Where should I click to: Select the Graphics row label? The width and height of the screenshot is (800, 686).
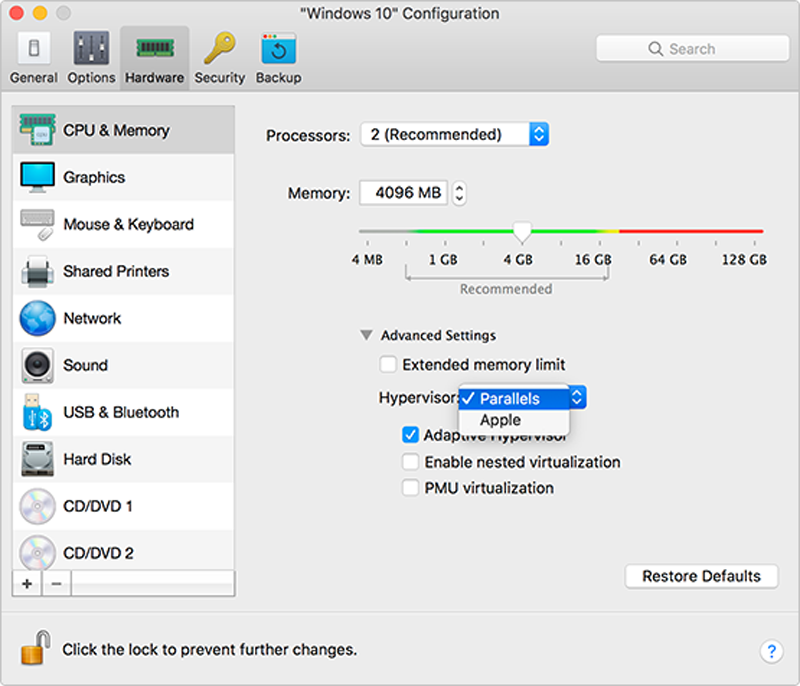[x=94, y=177]
